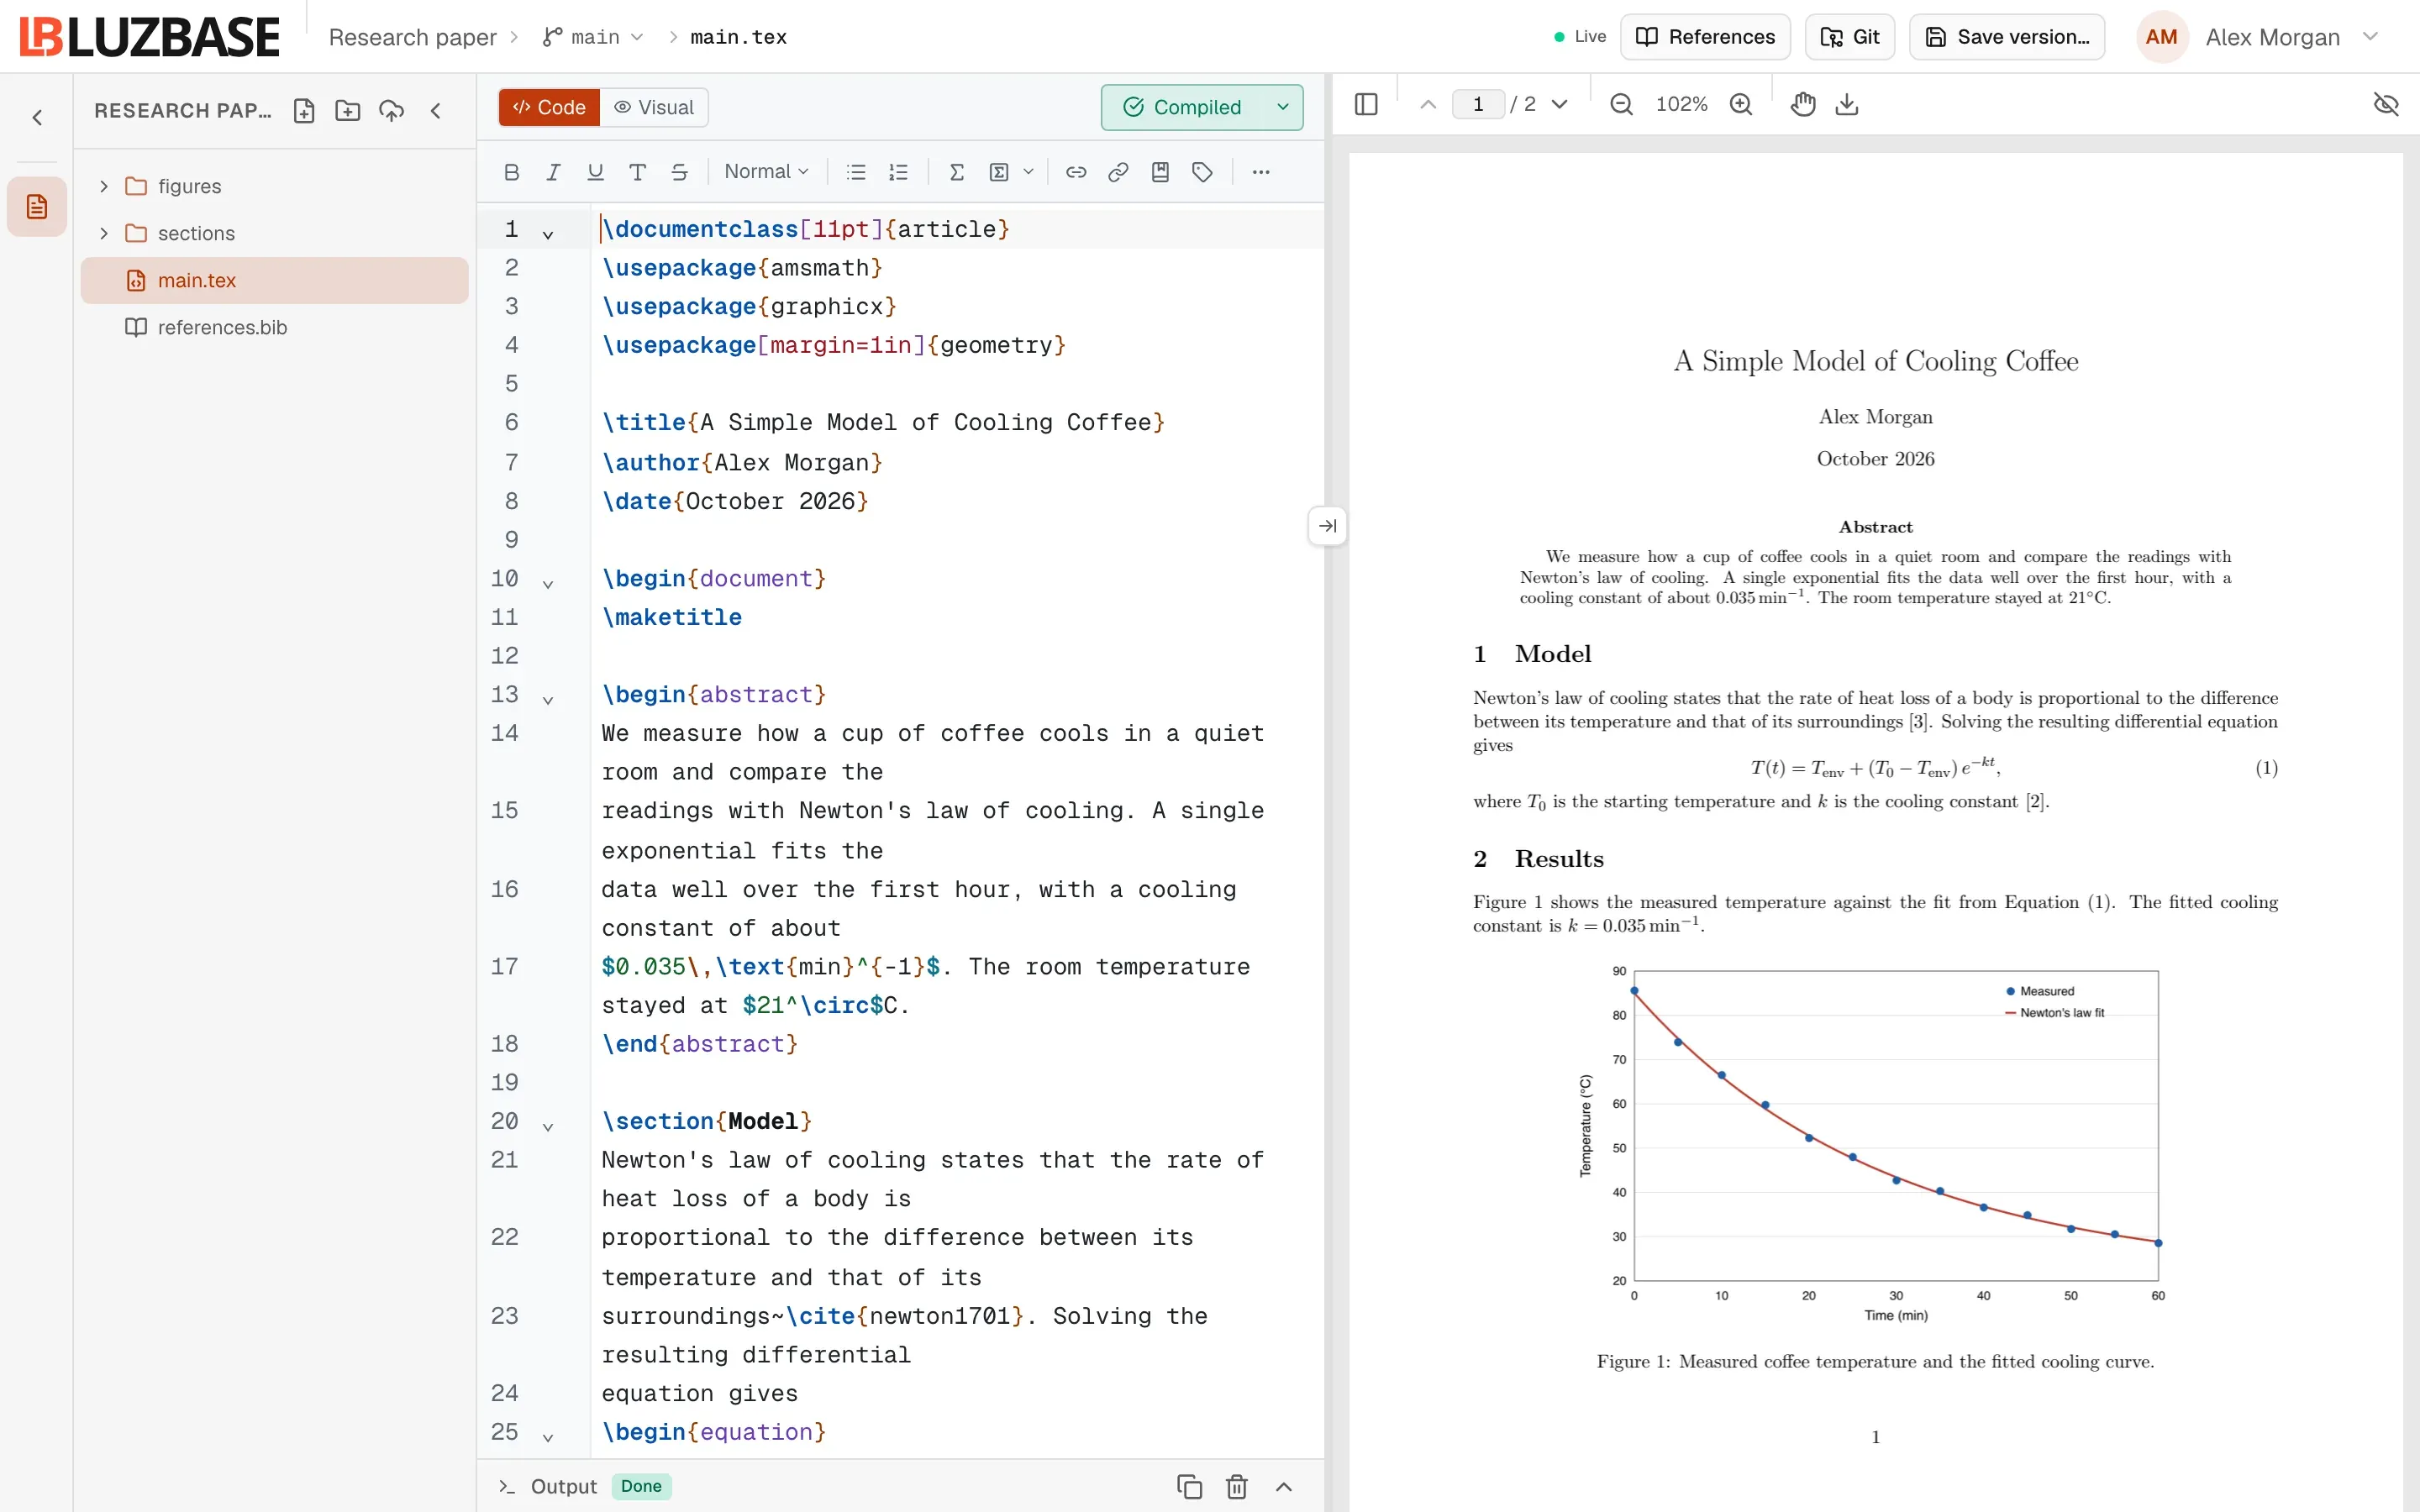Viewport: 2420px width, 1512px height.
Task: Zoom in on the PDF preview
Action: click(x=1741, y=104)
